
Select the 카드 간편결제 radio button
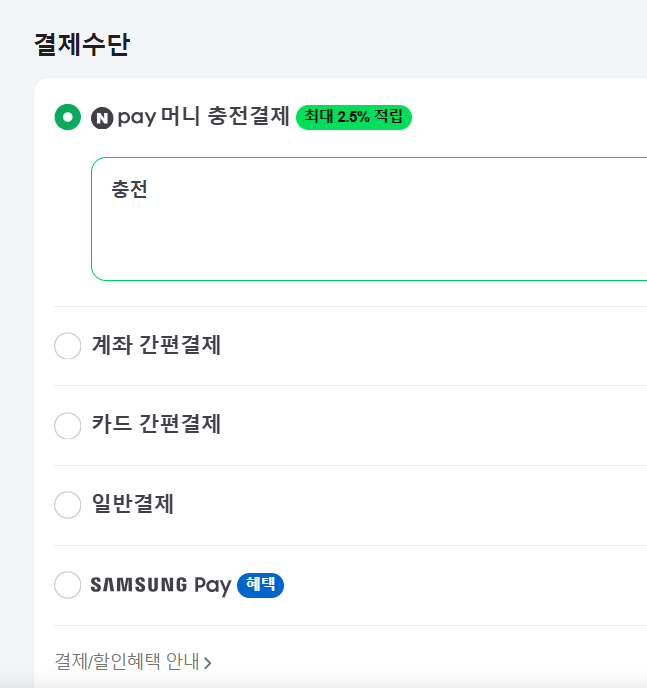pos(67,425)
